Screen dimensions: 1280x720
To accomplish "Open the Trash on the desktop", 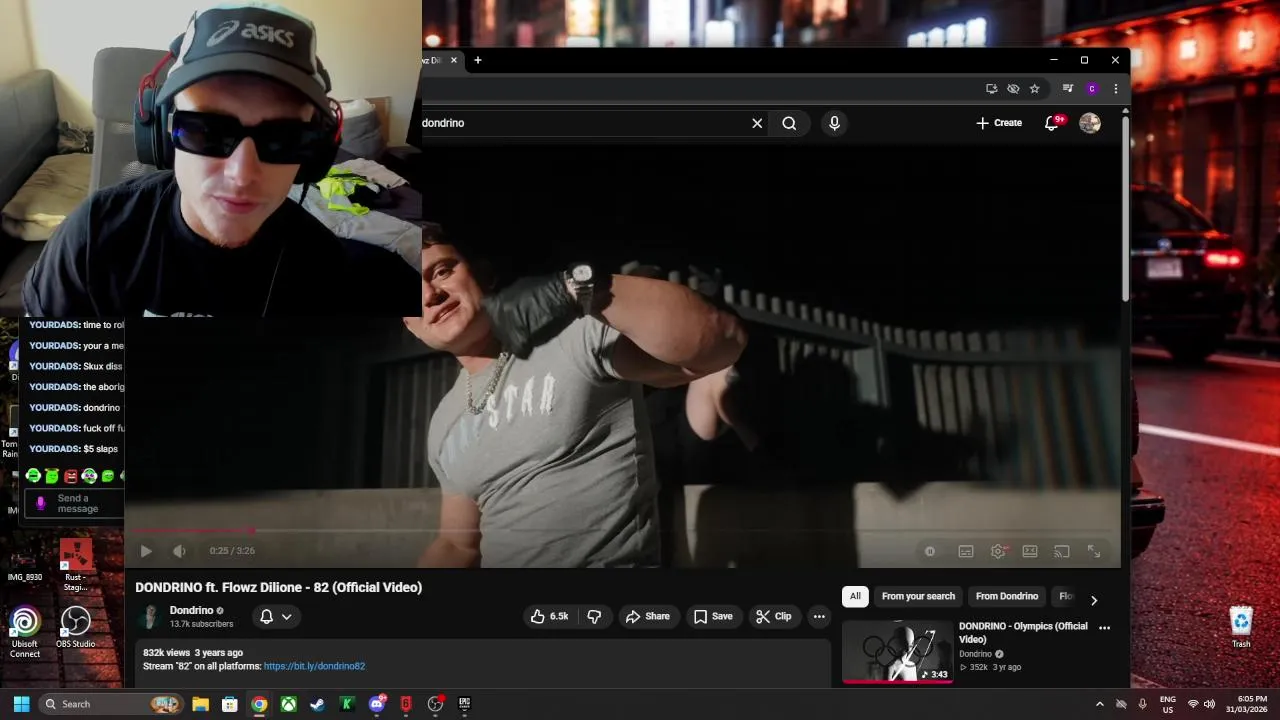I will 1241,627.
